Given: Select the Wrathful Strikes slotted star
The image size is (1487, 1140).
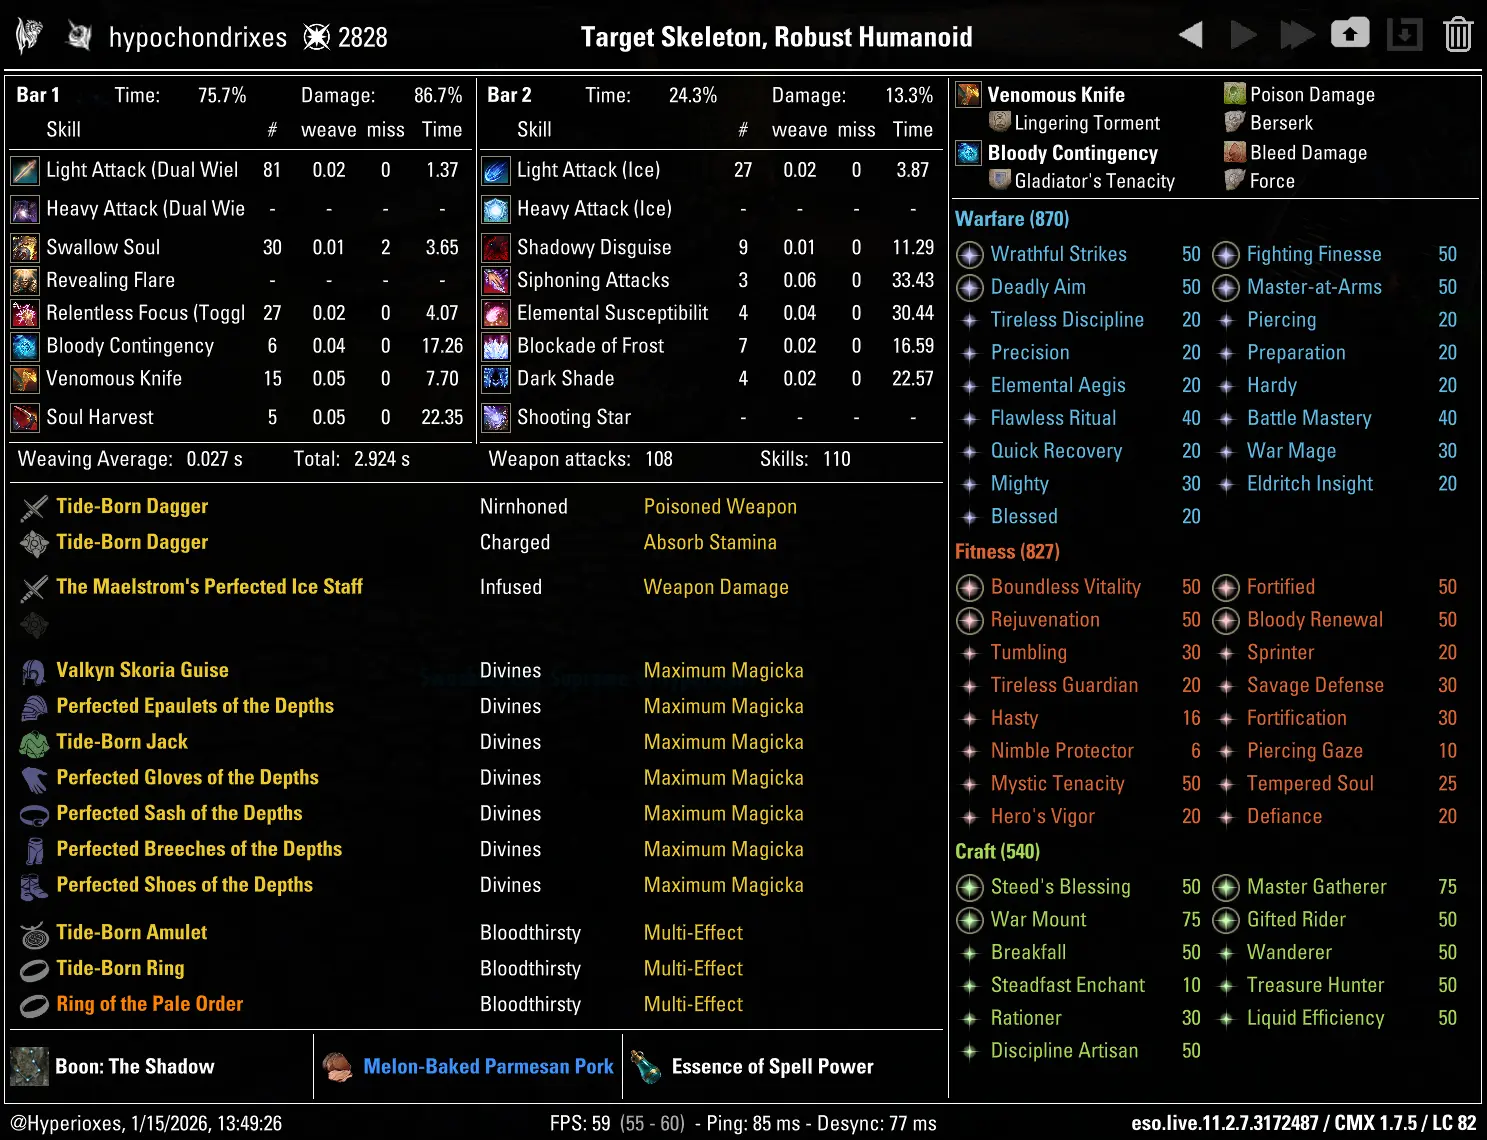Looking at the screenshot, I should (969, 255).
